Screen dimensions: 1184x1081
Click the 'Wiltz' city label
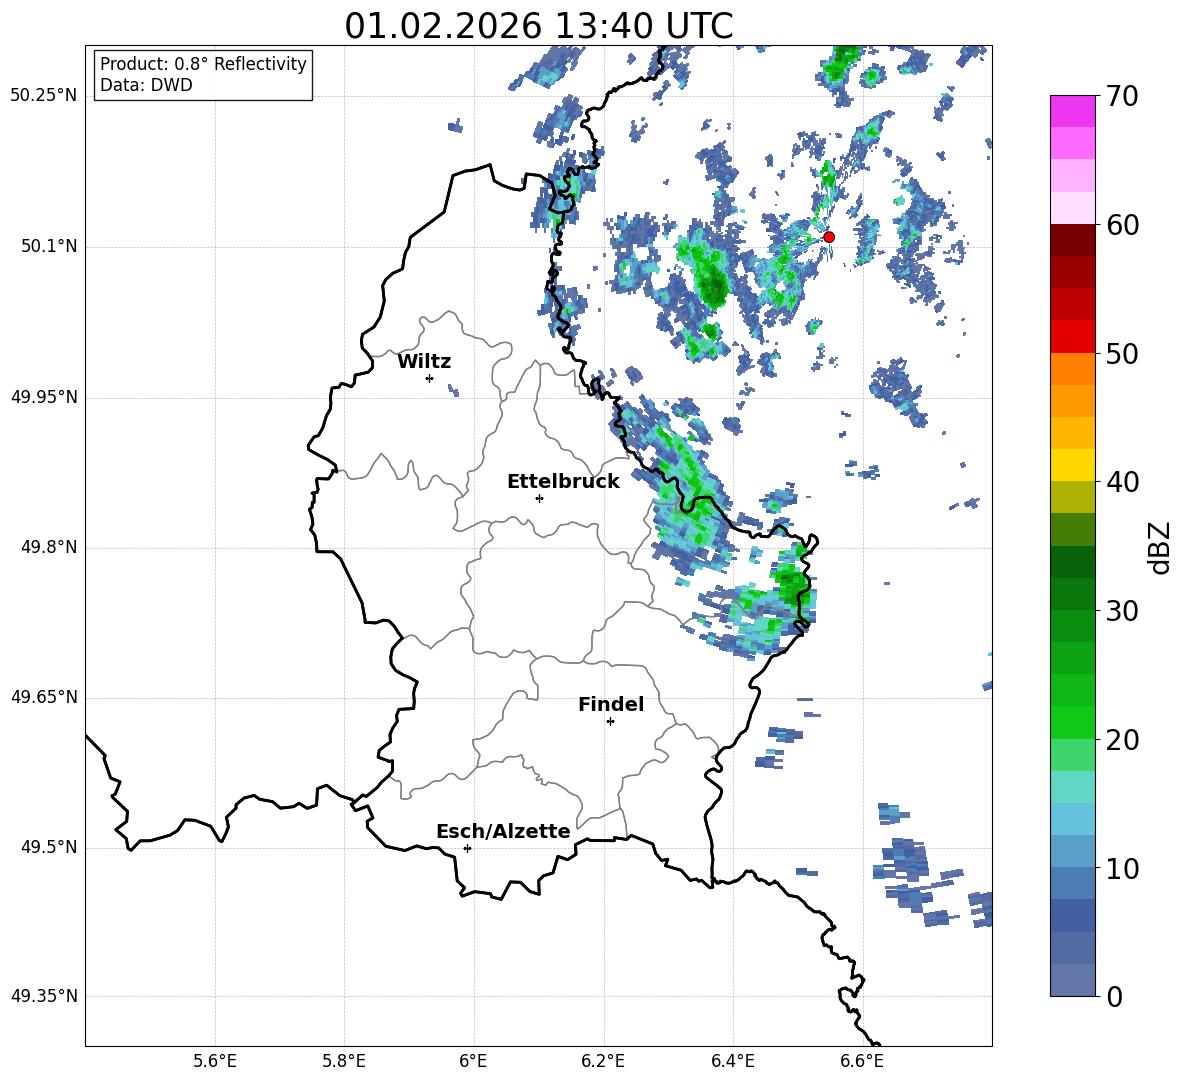coord(424,361)
